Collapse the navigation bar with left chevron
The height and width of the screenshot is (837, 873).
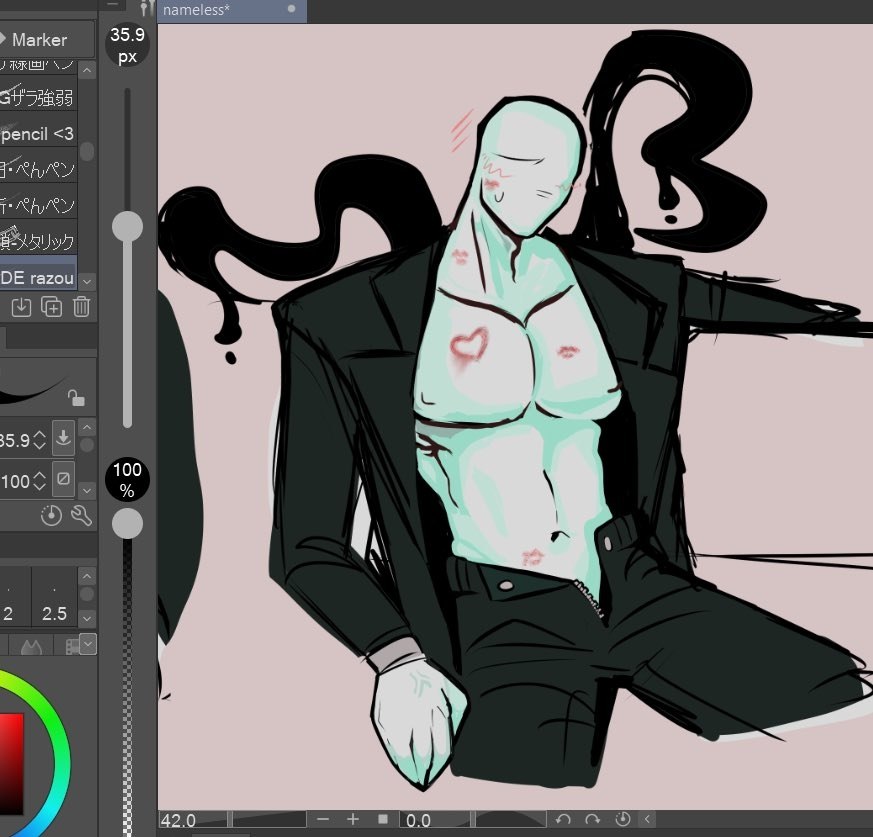[647, 819]
